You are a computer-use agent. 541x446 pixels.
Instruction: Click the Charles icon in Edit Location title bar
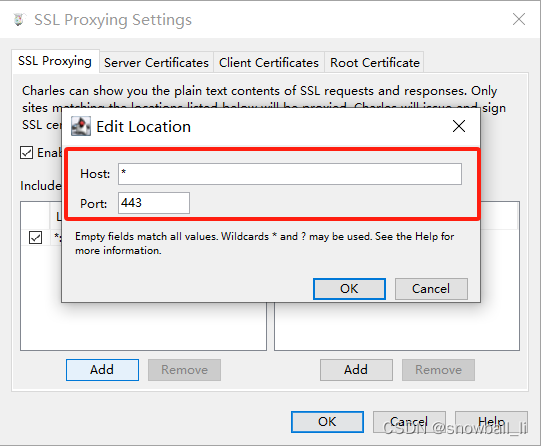pos(81,126)
